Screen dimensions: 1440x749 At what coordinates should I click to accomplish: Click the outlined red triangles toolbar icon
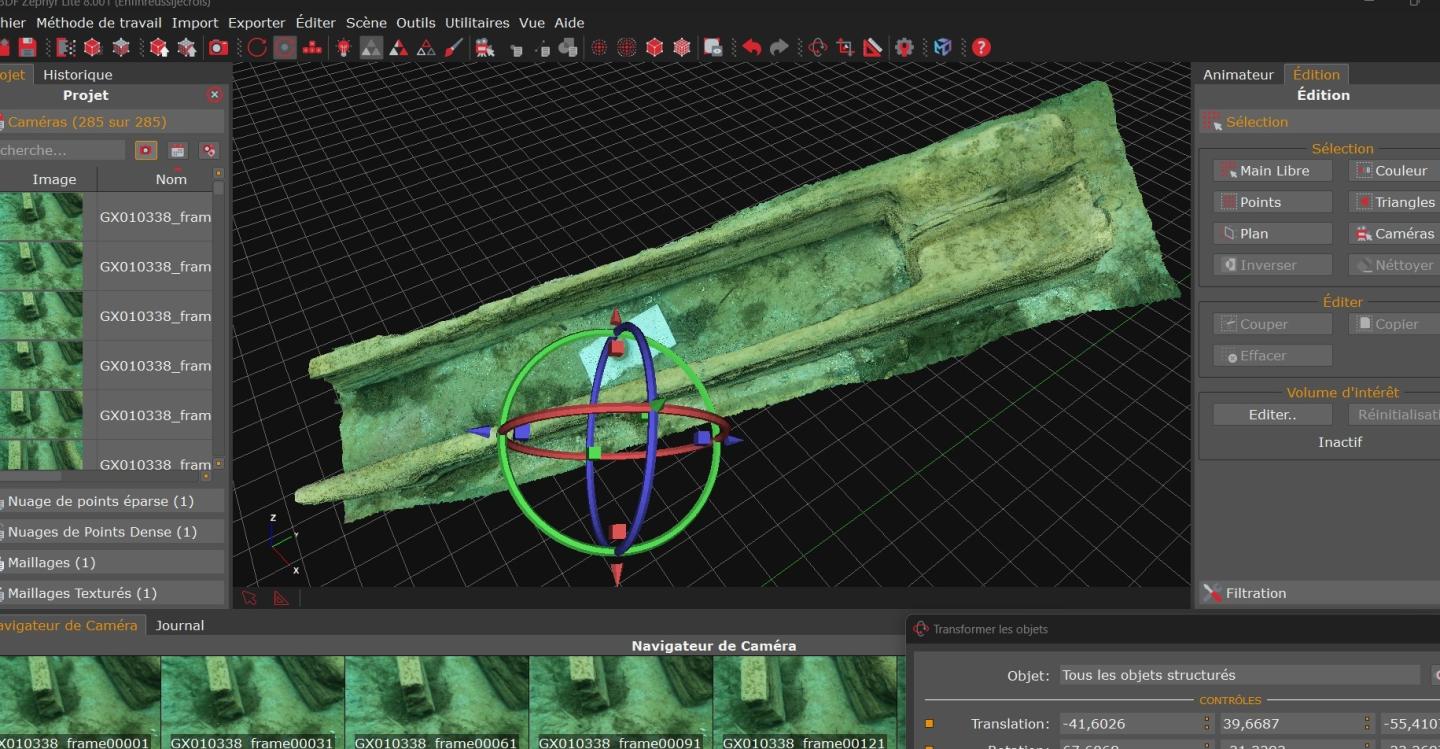point(426,47)
